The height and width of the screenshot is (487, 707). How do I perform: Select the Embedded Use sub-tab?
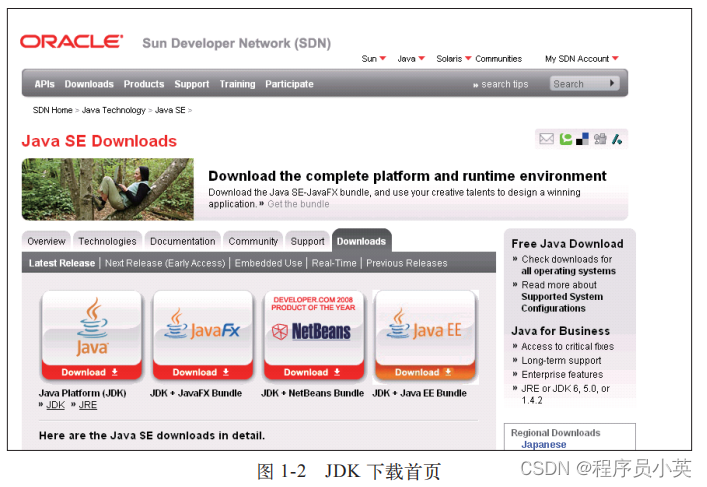tap(268, 263)
